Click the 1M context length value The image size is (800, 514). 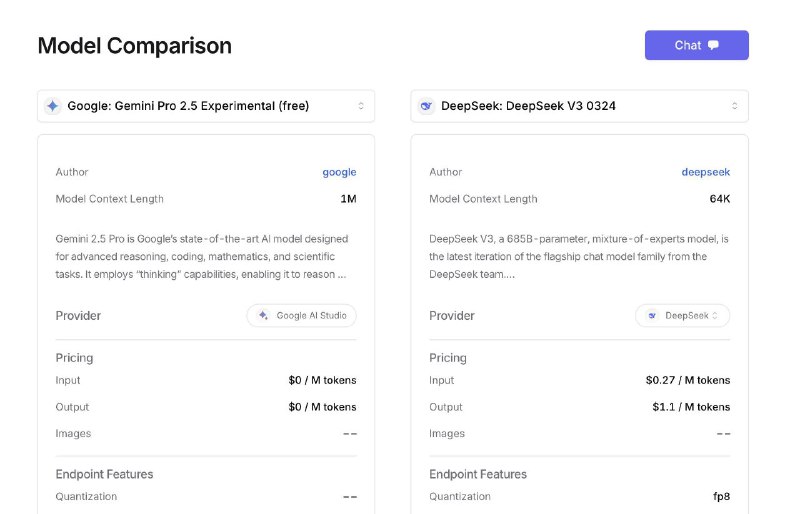(x=348, y=199)
